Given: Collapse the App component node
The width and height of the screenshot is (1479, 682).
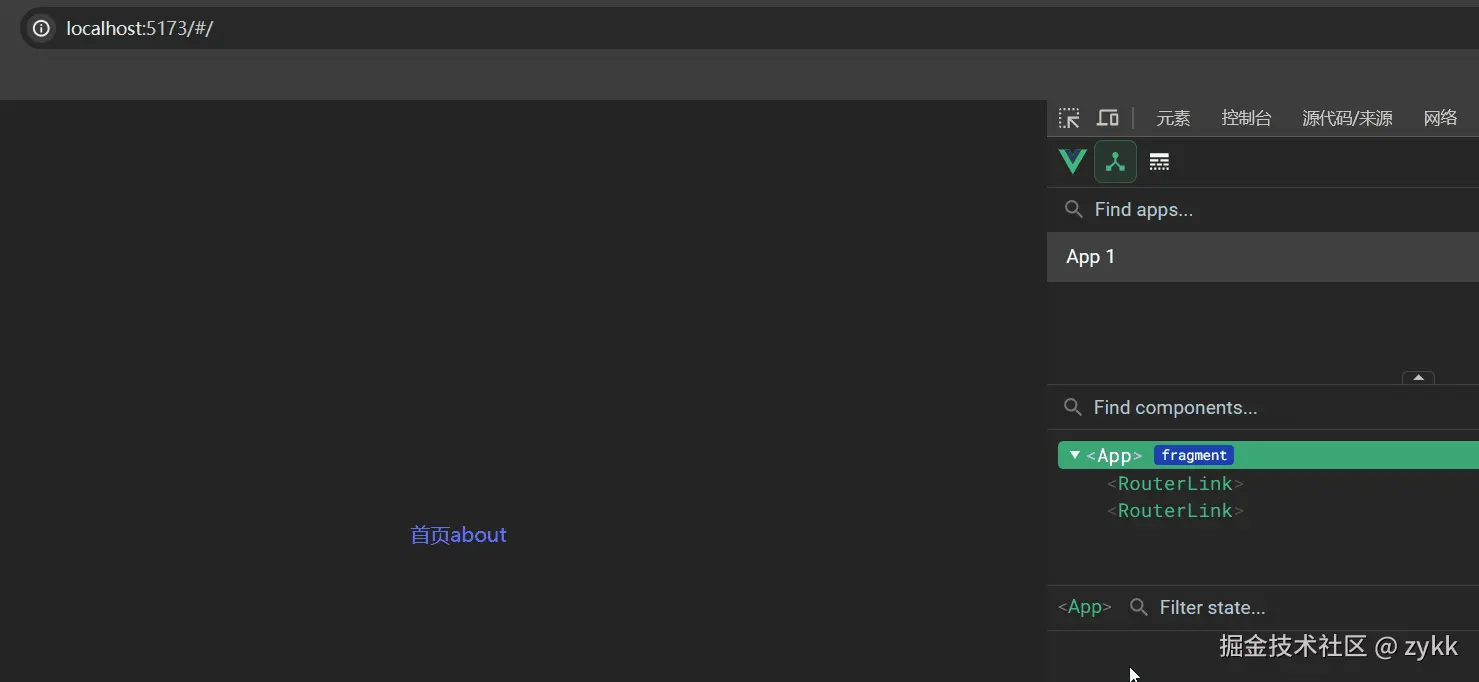Looking at the screenshot, I should coord(1074,455).
